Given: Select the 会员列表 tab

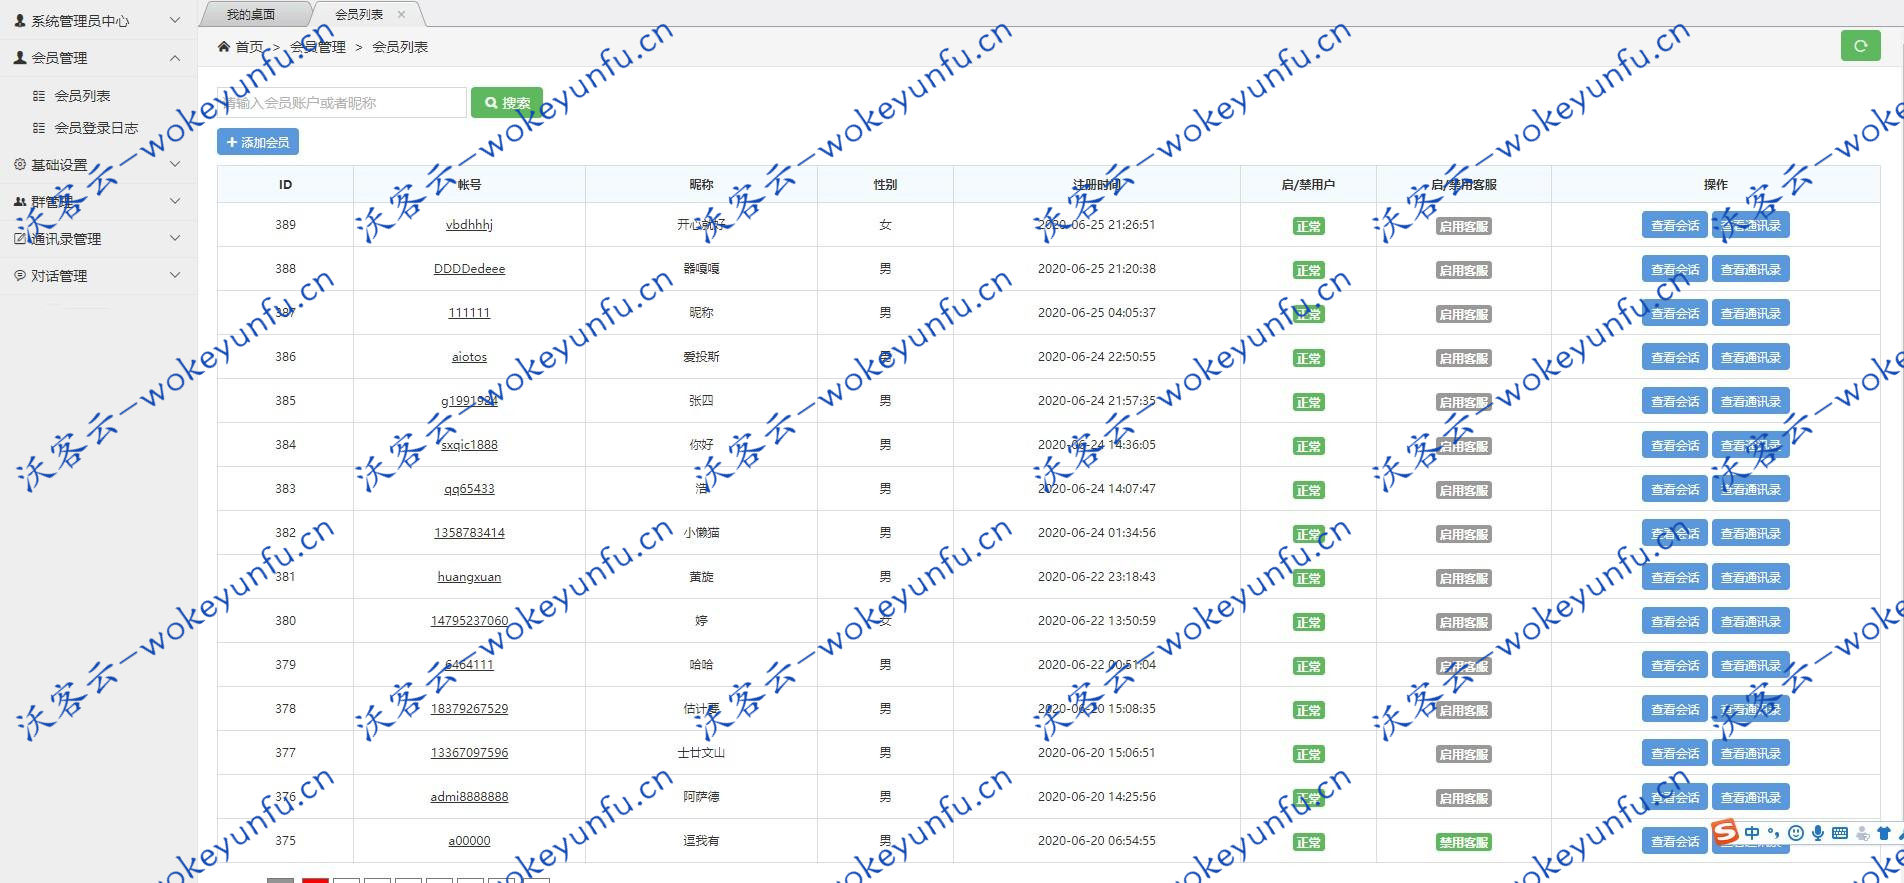Looking at the screenshot, I should [x=359, y=14].
